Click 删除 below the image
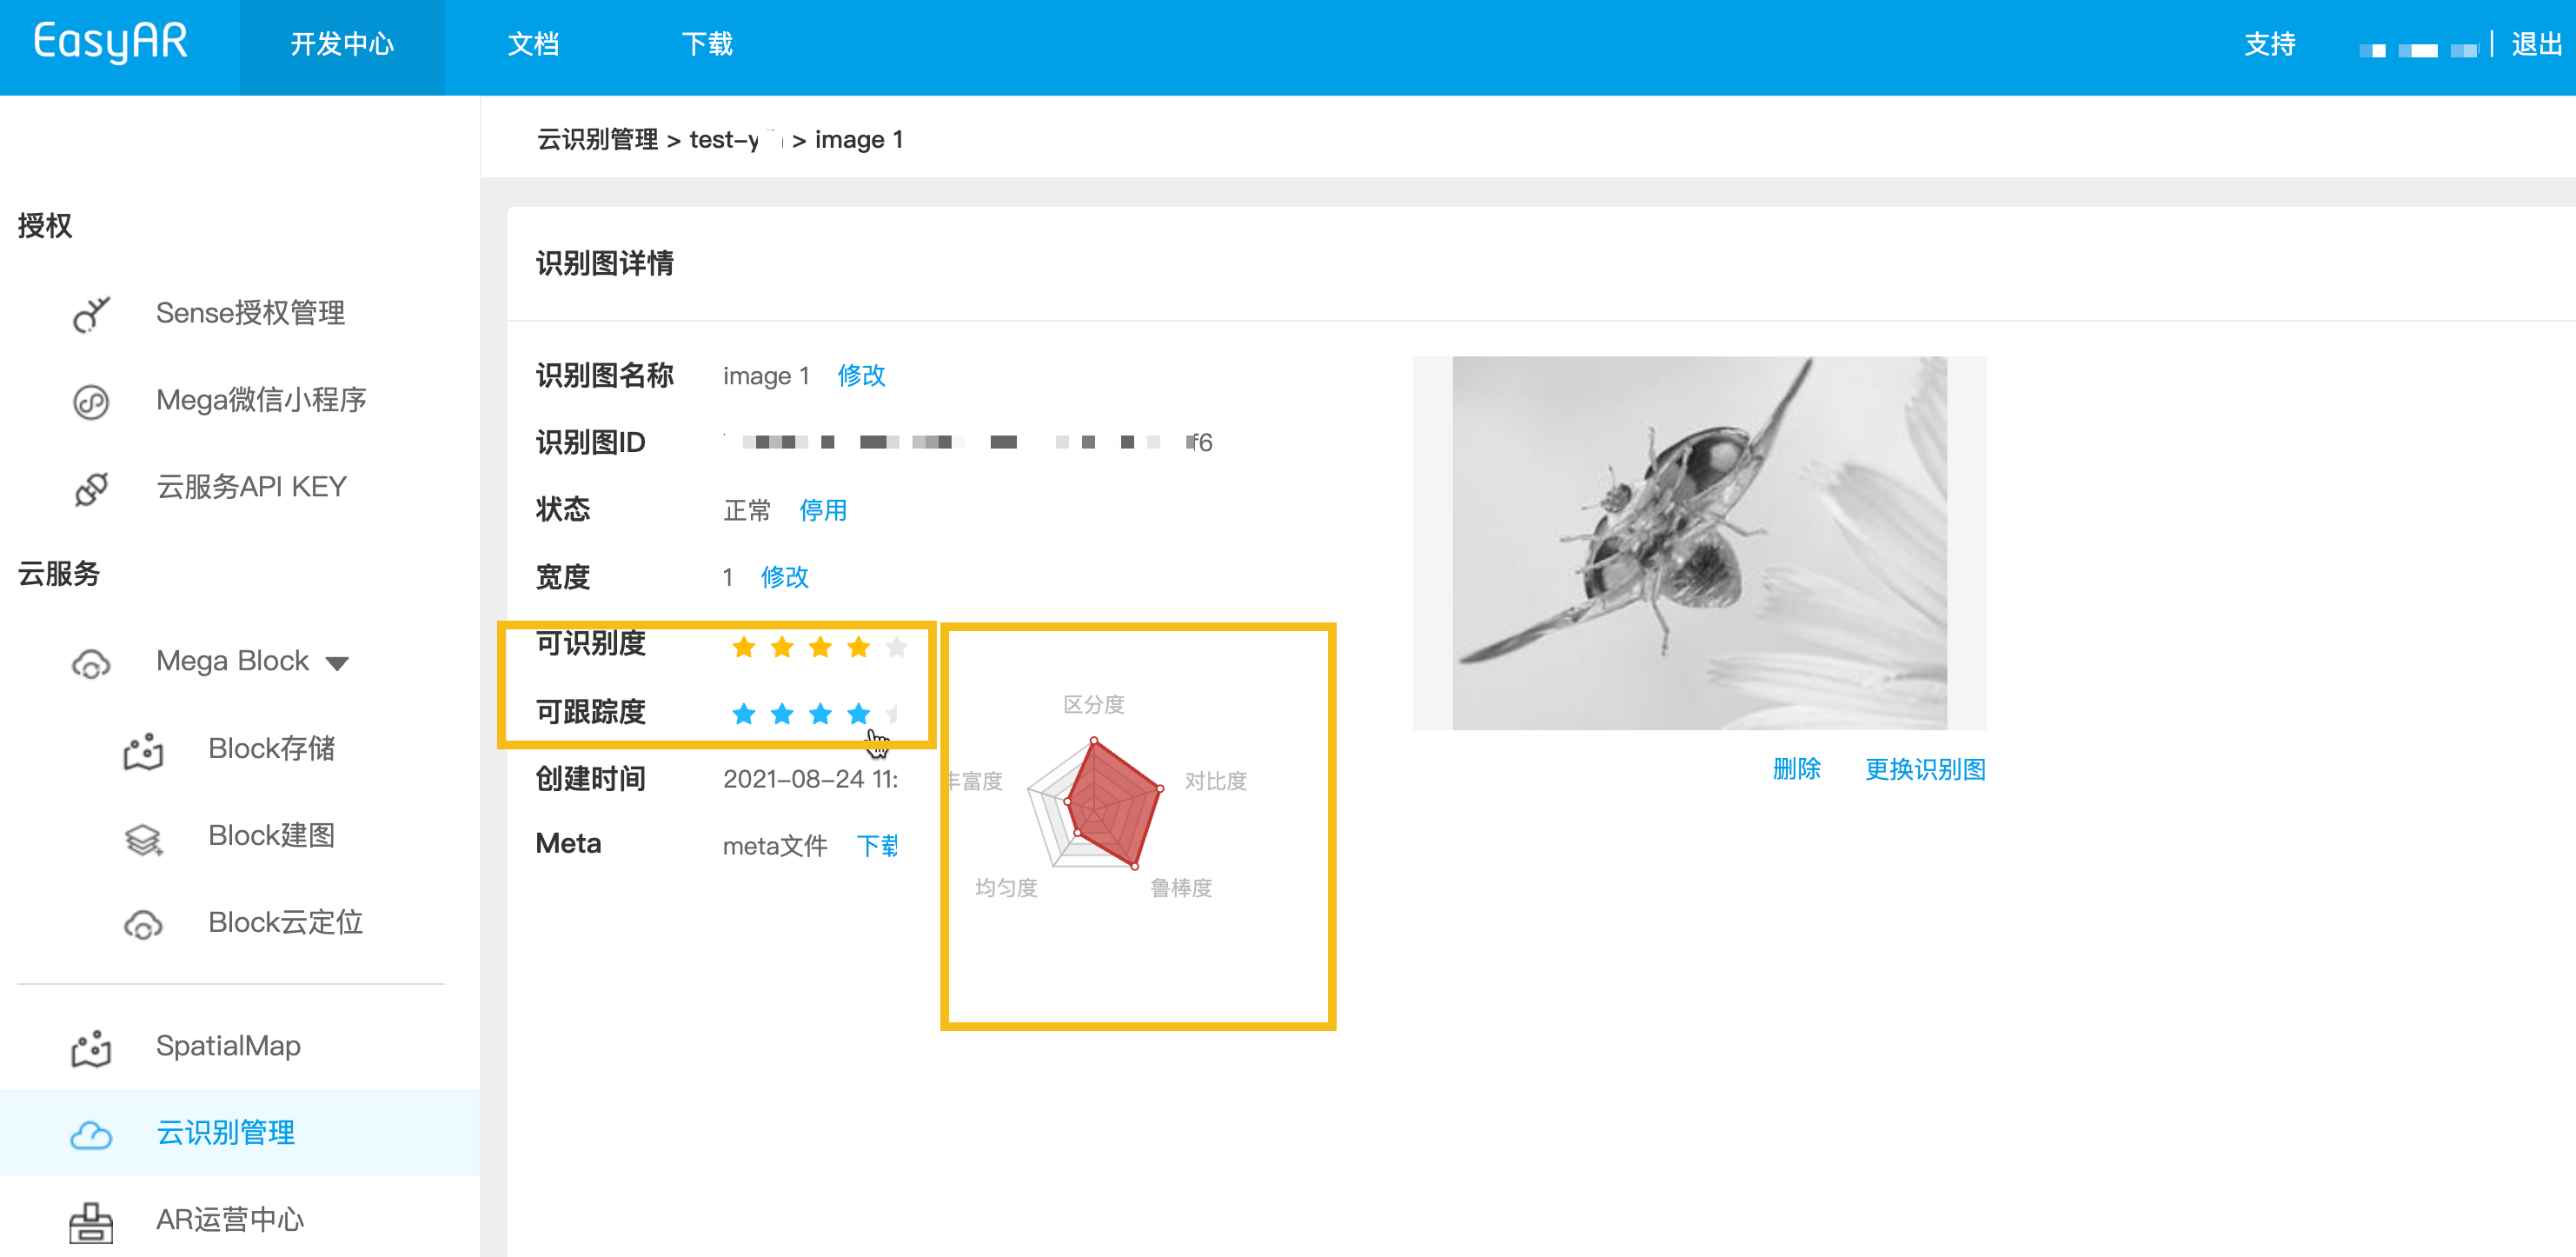Screen dimensions: 2576x1257 coord(1796,769)
